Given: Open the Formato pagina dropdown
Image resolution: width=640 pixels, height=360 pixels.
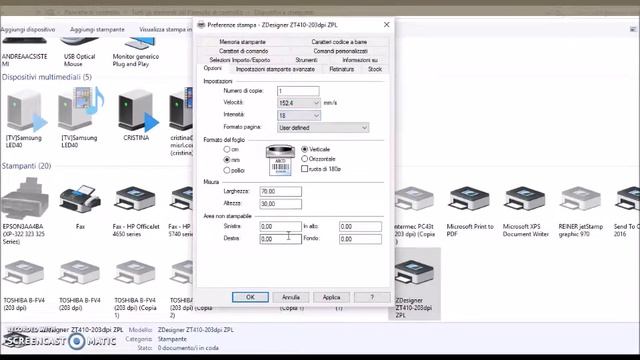Looking at the screenshot, I should click(x=323, y=128).
